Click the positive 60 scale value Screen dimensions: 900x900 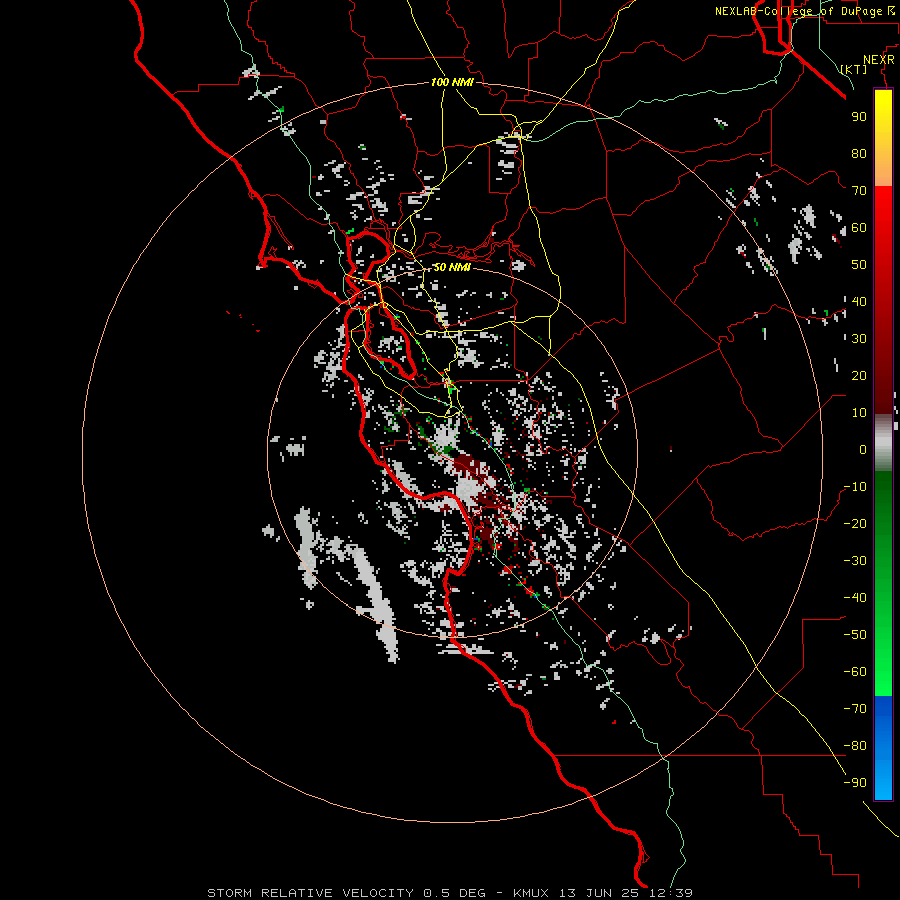[x=859, y=227]
